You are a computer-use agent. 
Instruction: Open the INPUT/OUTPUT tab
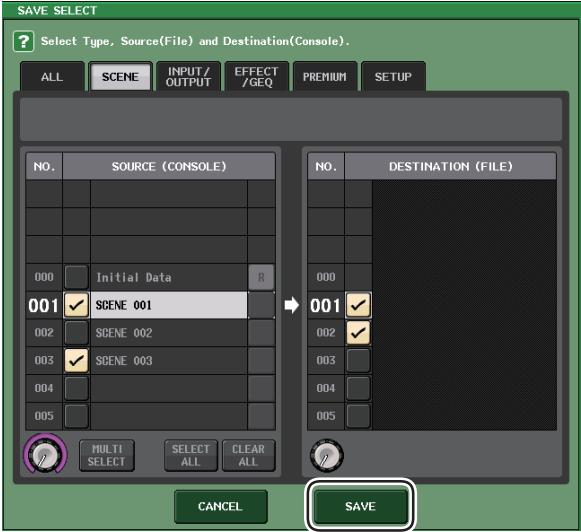(x=188, y=77)
